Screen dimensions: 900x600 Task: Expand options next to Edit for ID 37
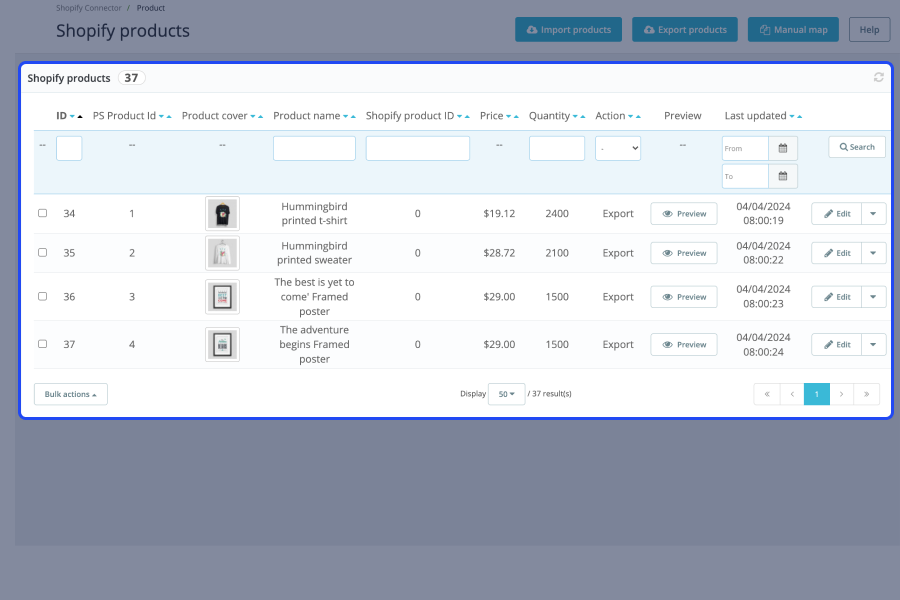(x=873, y=344)
